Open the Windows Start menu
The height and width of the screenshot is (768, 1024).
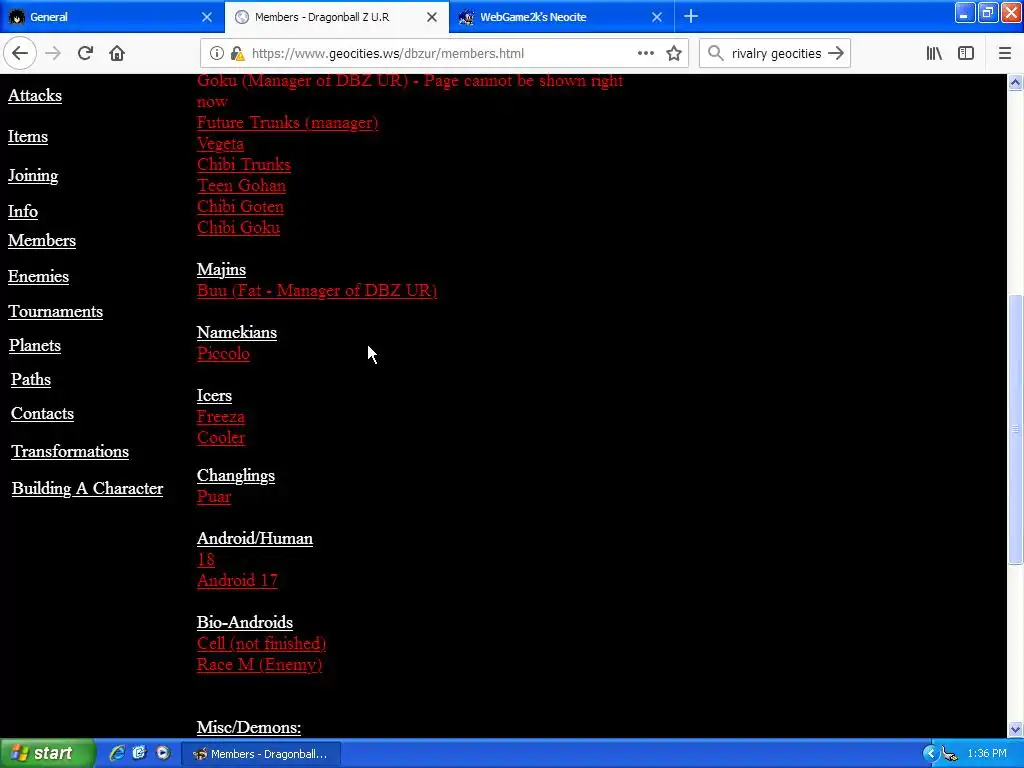coord(46,753)
